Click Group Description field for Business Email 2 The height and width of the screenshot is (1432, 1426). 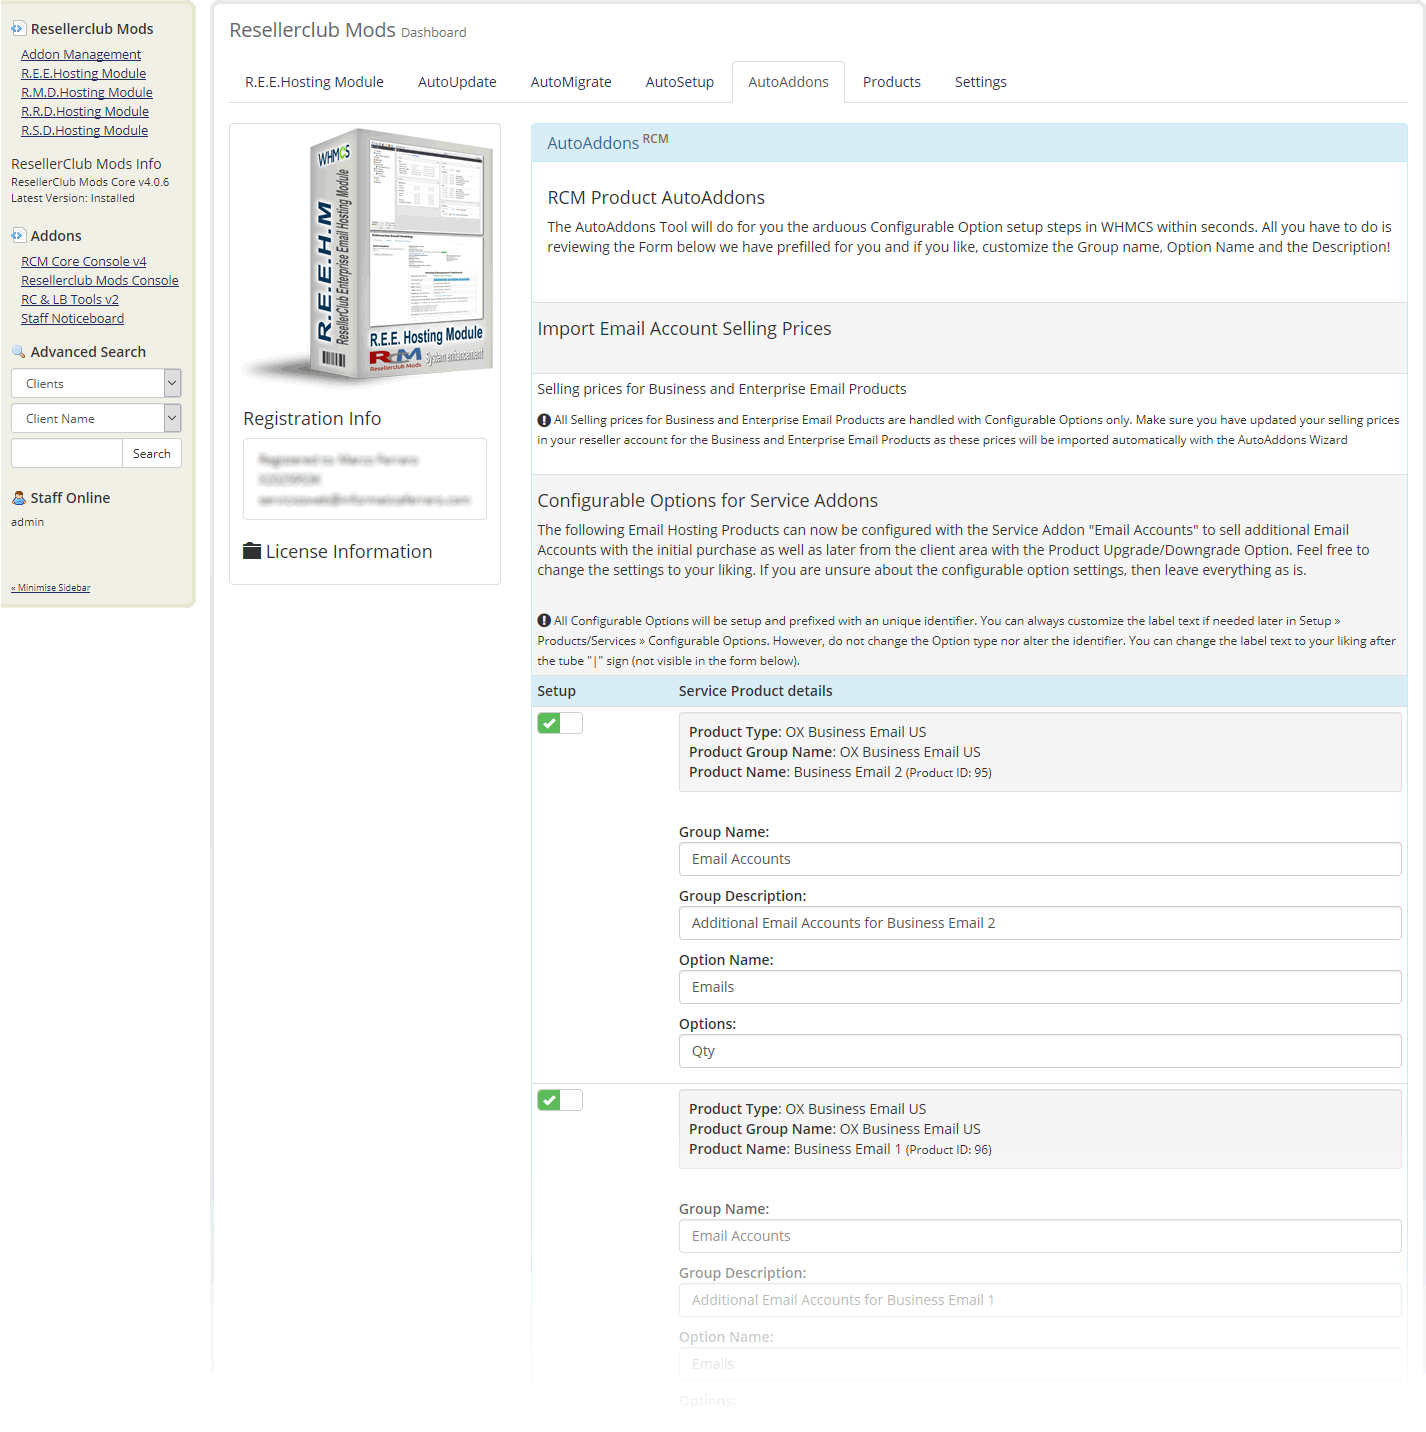click(1040, 923)
